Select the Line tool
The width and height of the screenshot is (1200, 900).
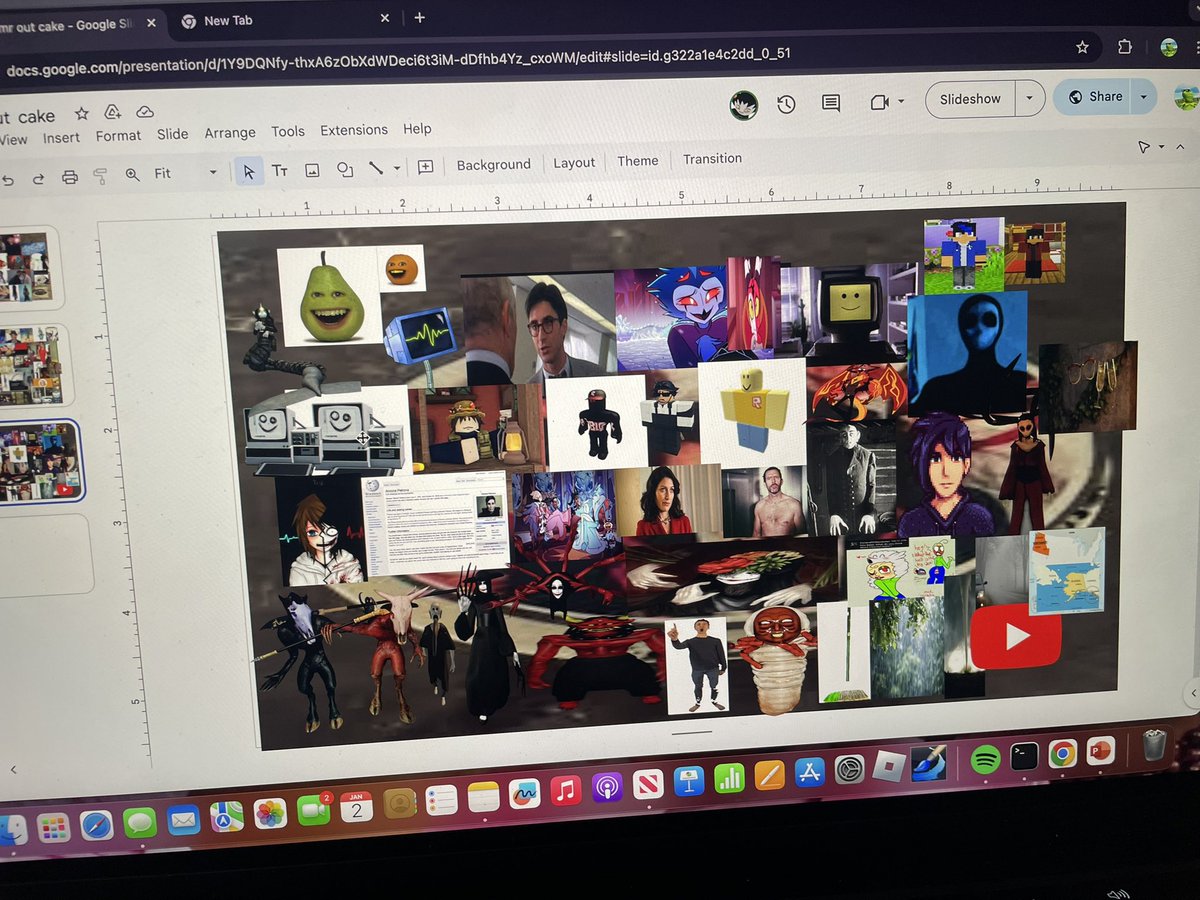click(x=376, y=168)
